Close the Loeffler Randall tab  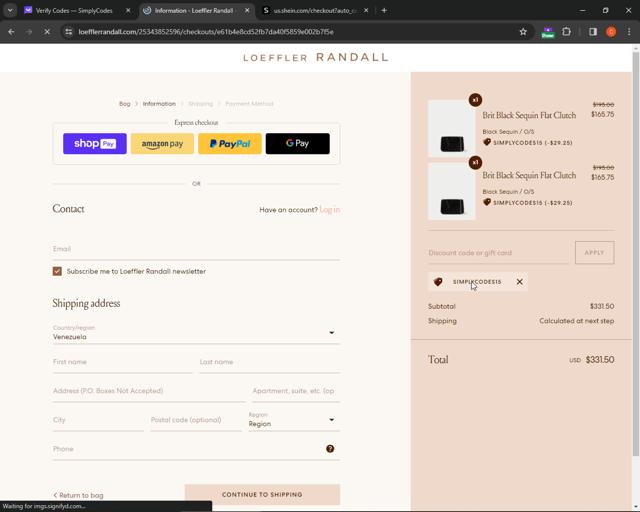[x=247, y=11]
